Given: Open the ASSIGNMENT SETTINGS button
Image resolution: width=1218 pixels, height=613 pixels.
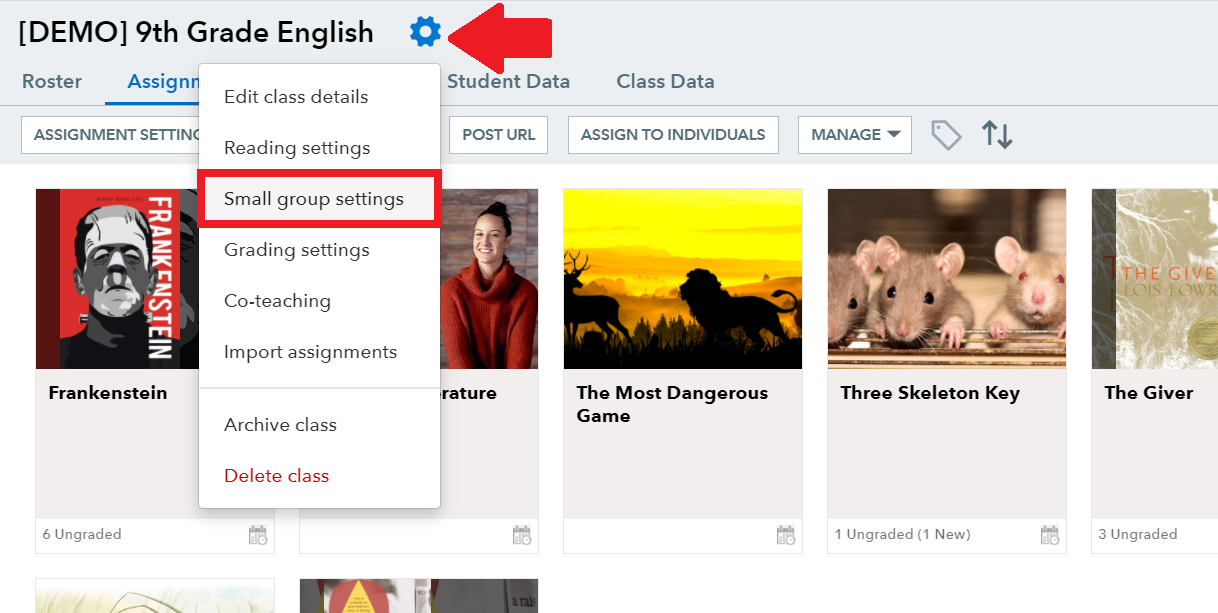Looking at the screenshot, I should (x=112, y=135).
